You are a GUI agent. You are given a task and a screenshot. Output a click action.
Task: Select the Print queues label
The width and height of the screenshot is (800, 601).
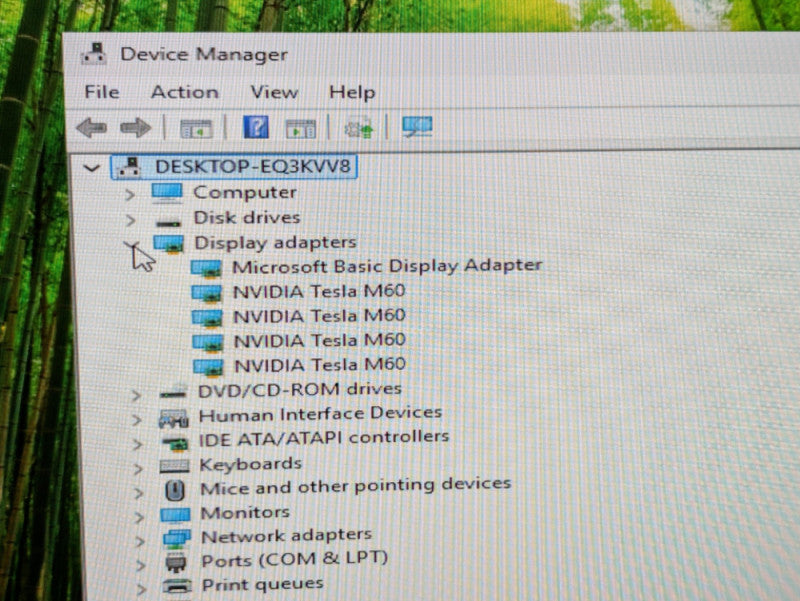pos(263,585)
